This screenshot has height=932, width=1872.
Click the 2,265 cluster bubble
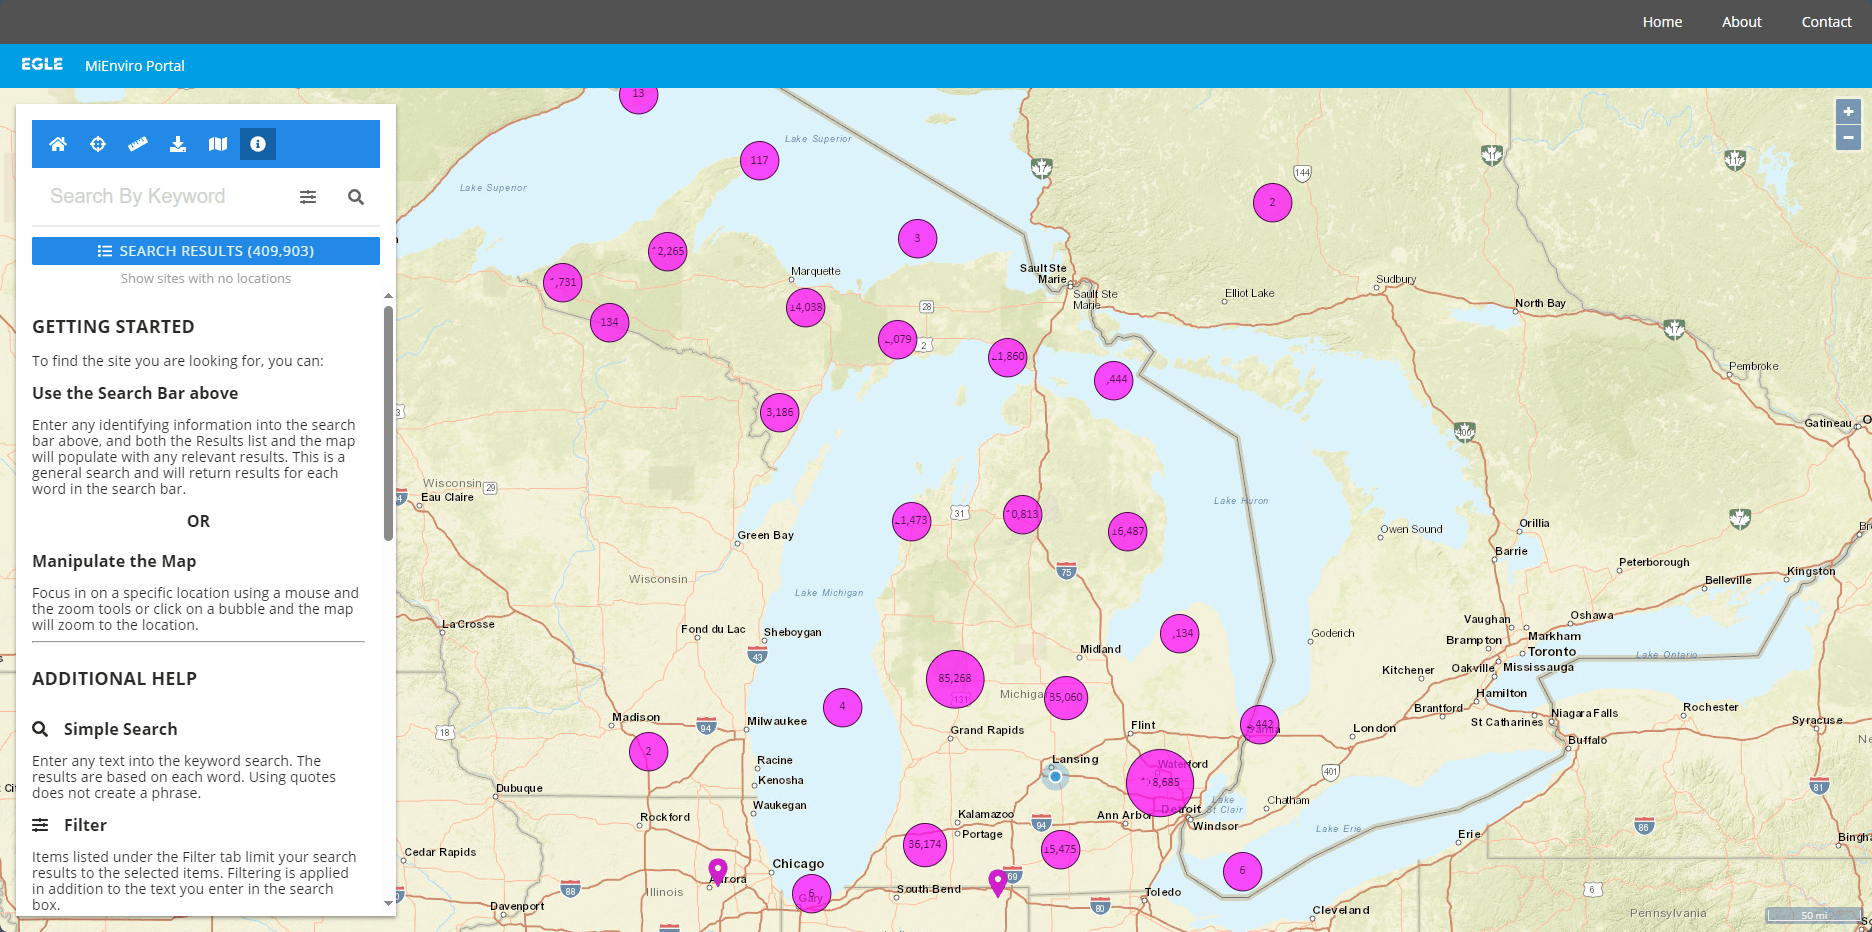668,251
